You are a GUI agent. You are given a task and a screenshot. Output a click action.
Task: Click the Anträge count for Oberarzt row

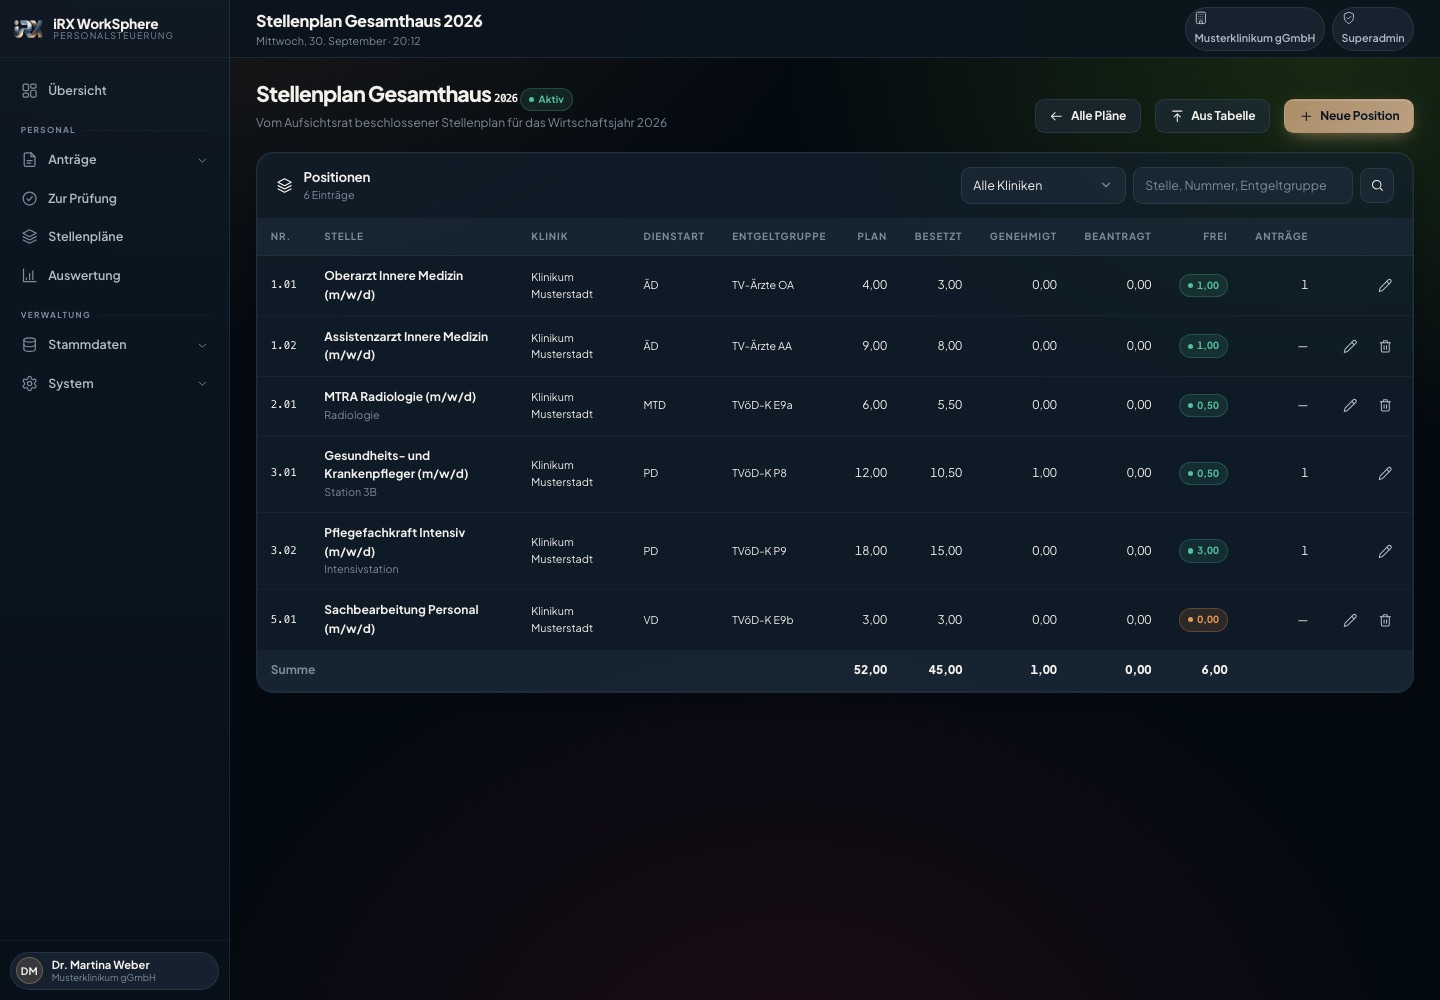point(1304,285)
